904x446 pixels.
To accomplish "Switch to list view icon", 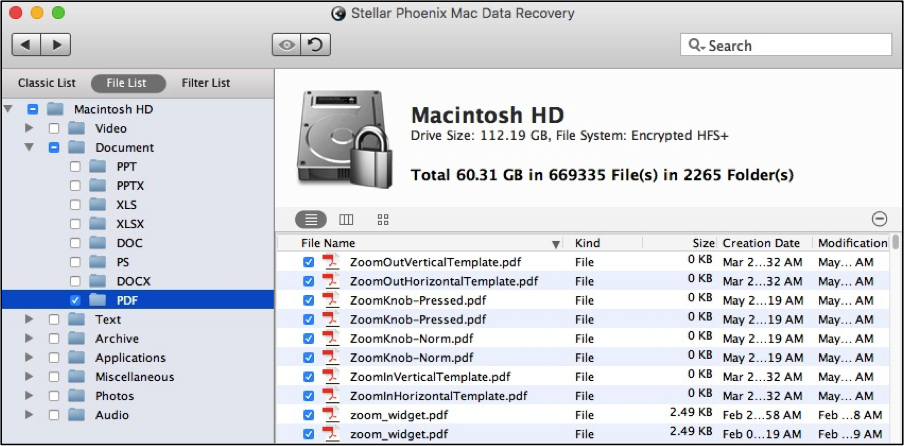I will 311,220.
